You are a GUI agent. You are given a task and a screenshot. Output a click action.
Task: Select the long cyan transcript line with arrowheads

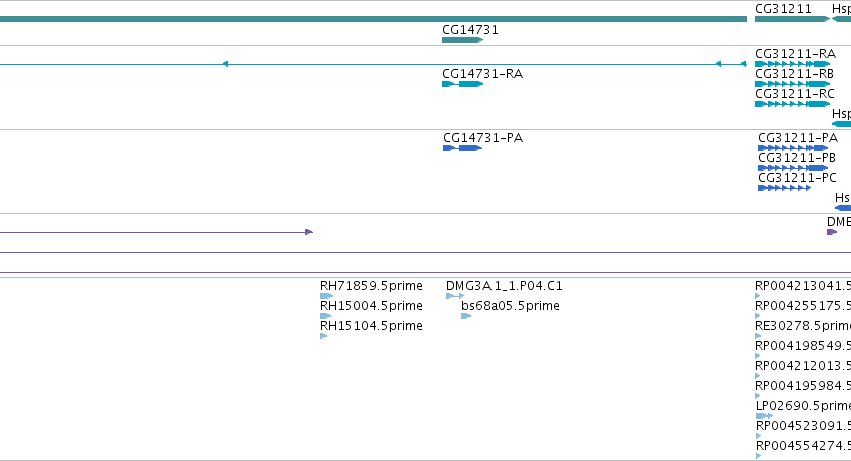click(x=373, y=64)
